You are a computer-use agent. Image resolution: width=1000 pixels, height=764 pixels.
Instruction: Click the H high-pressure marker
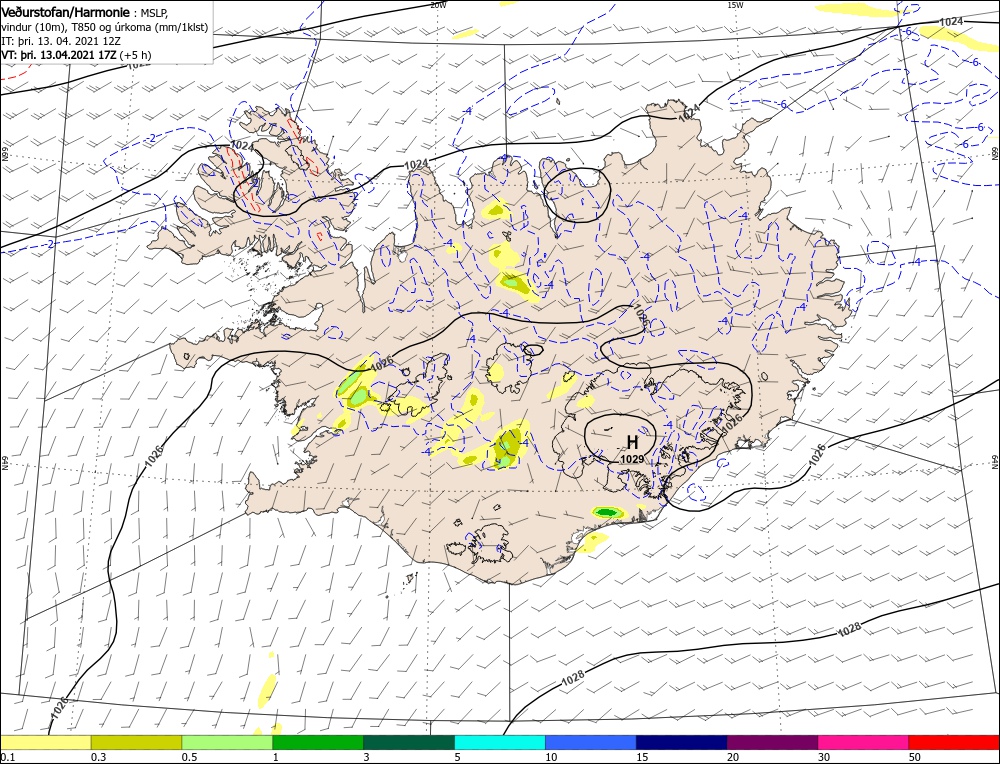pyautogui.click(x=632, y=442)
